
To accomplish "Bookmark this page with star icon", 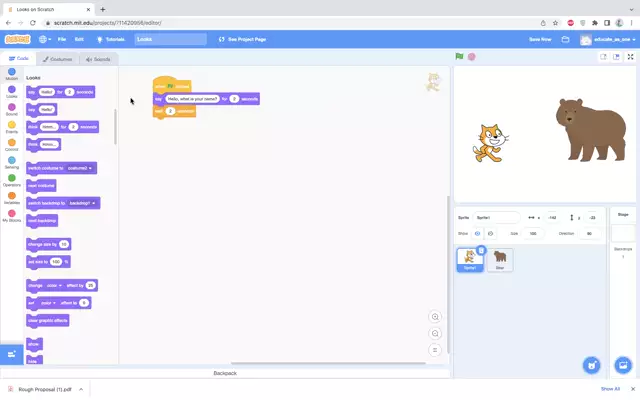I will point(556,23).
